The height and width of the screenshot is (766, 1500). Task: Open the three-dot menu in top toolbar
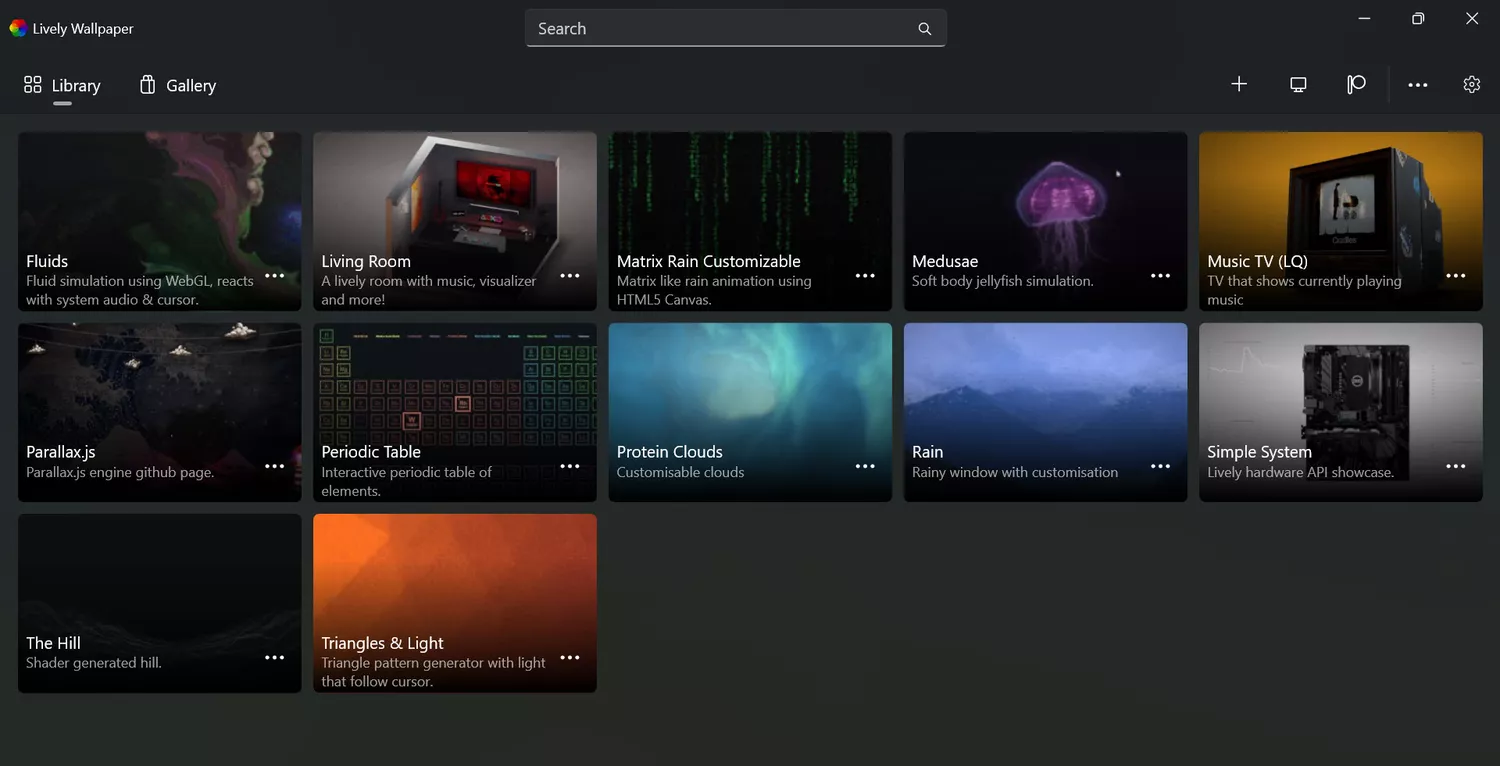point(1418,85)
